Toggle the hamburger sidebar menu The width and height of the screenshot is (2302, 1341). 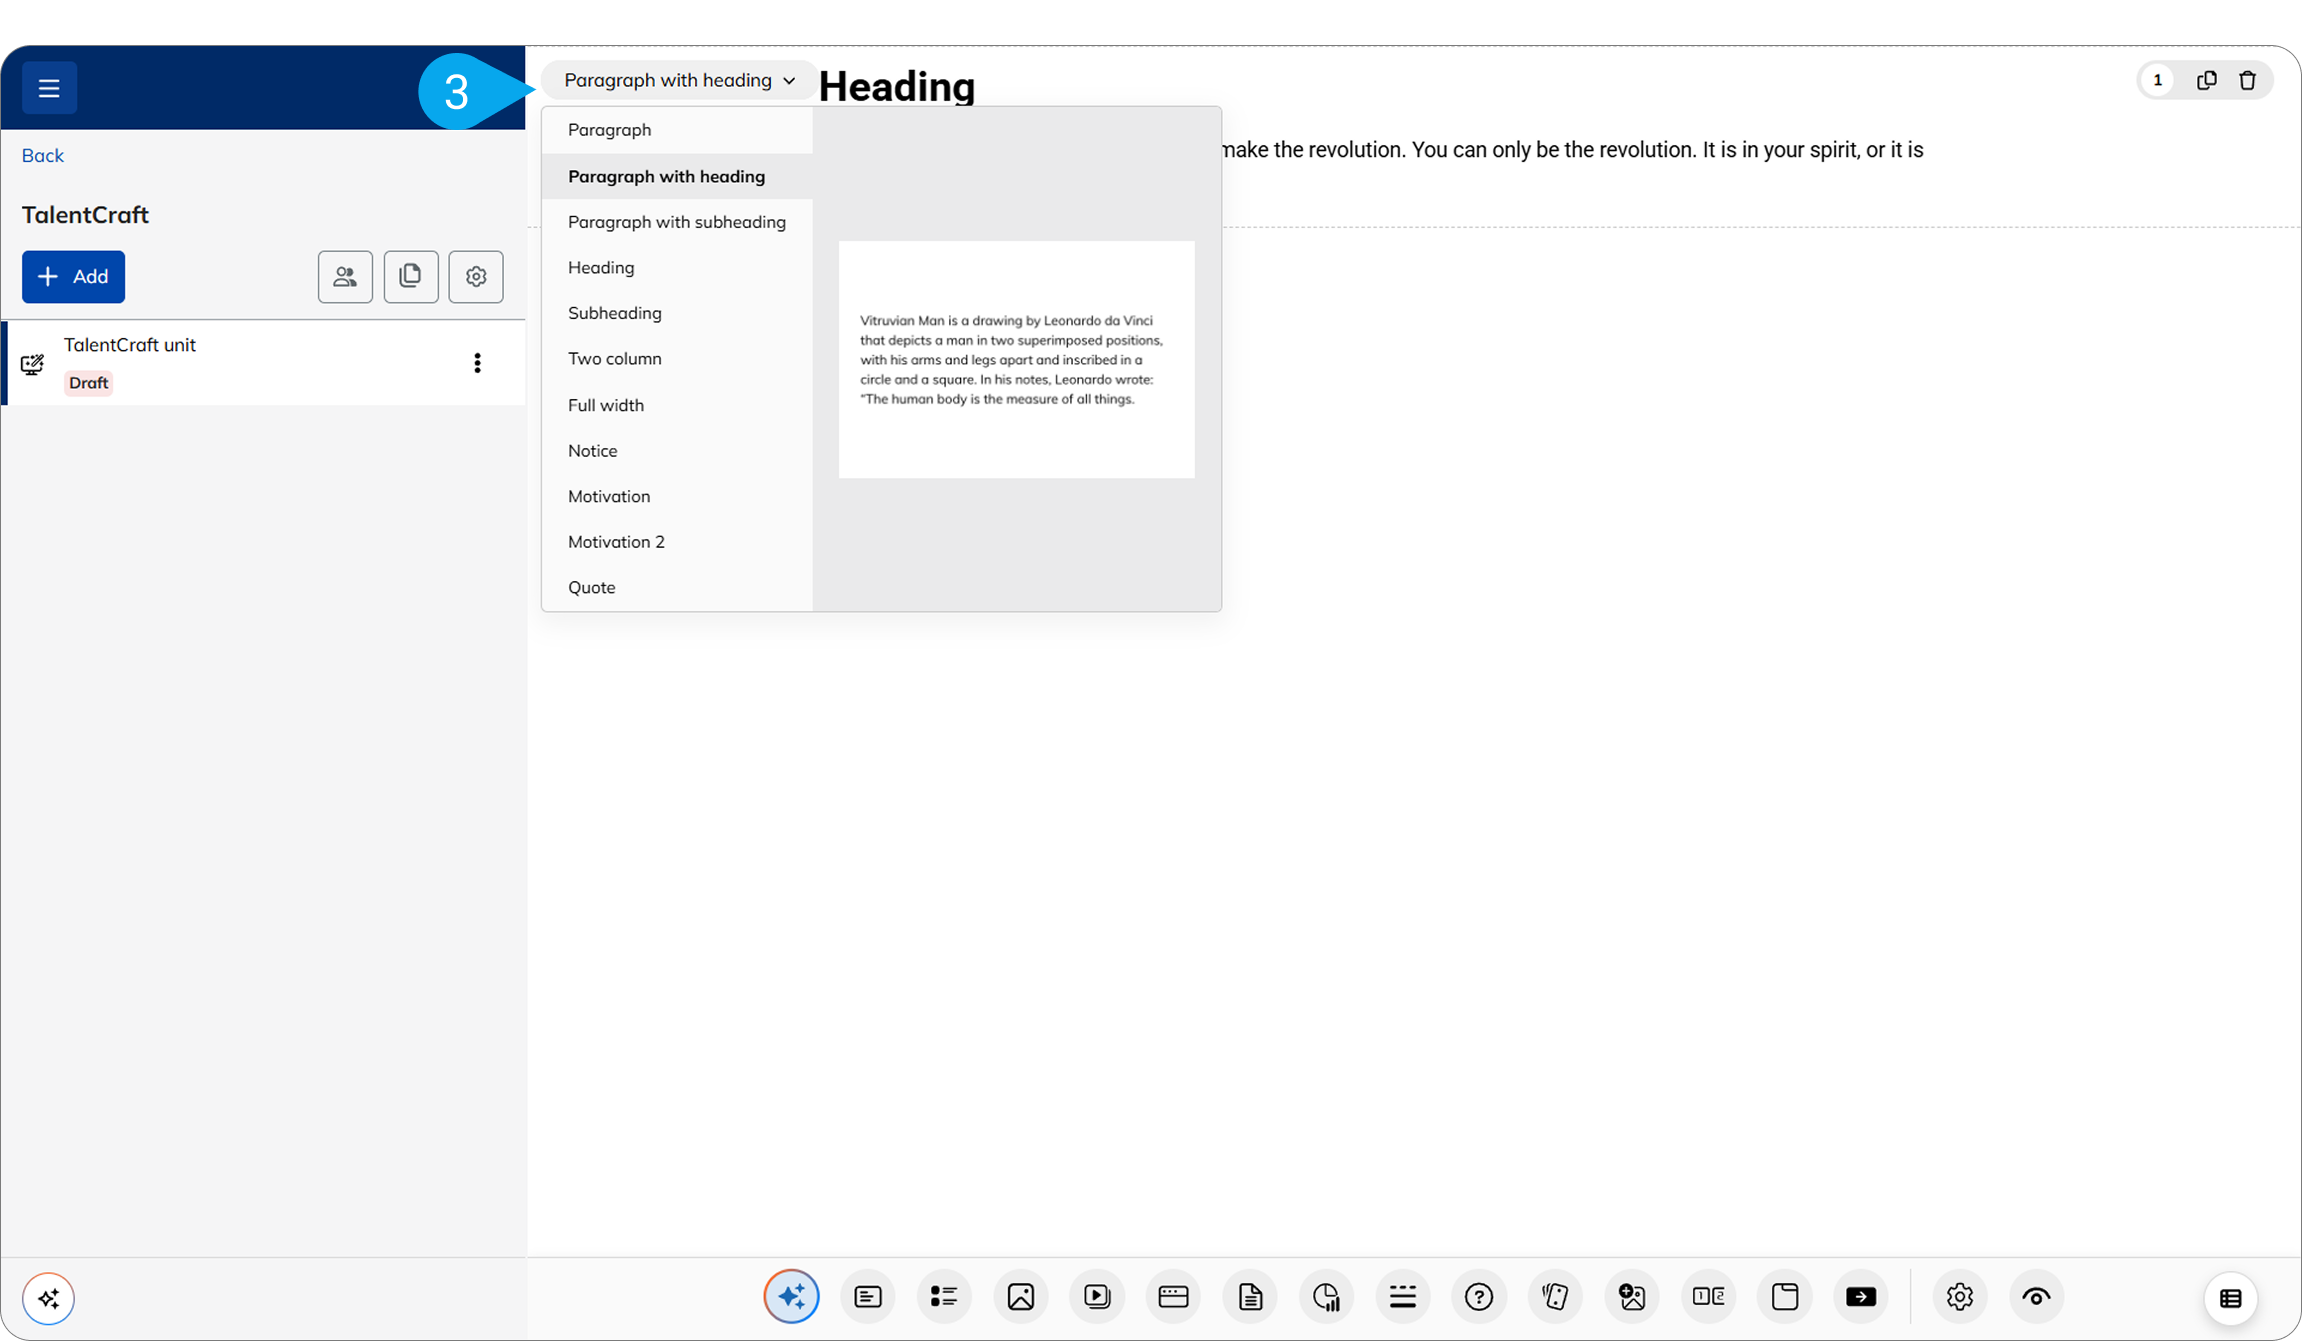coord(49,88)
